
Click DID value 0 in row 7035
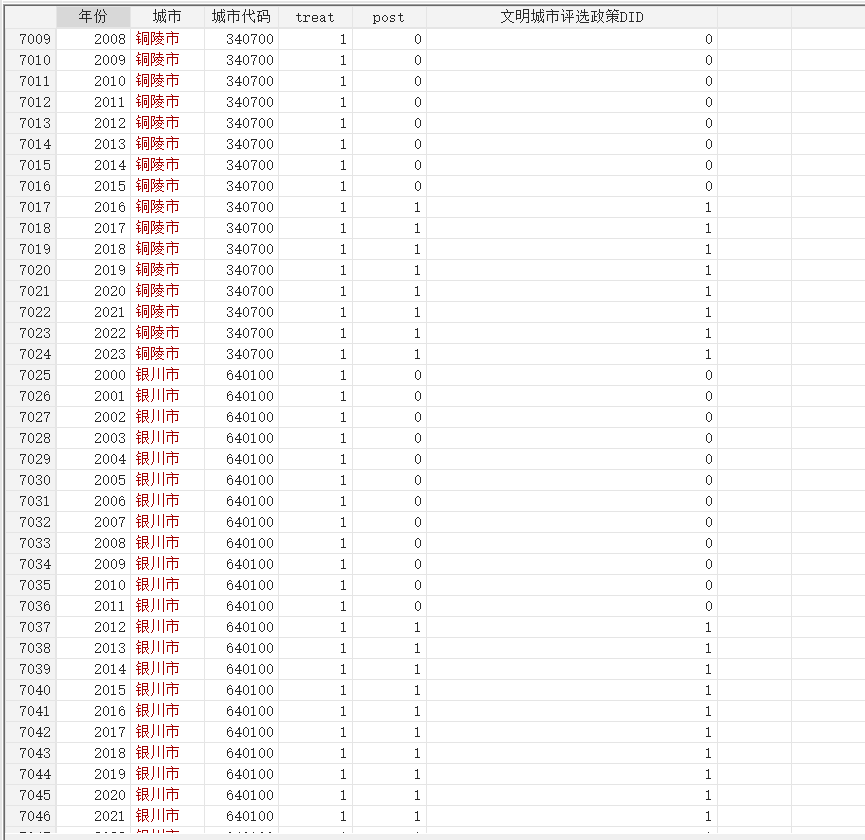point(572,585)
